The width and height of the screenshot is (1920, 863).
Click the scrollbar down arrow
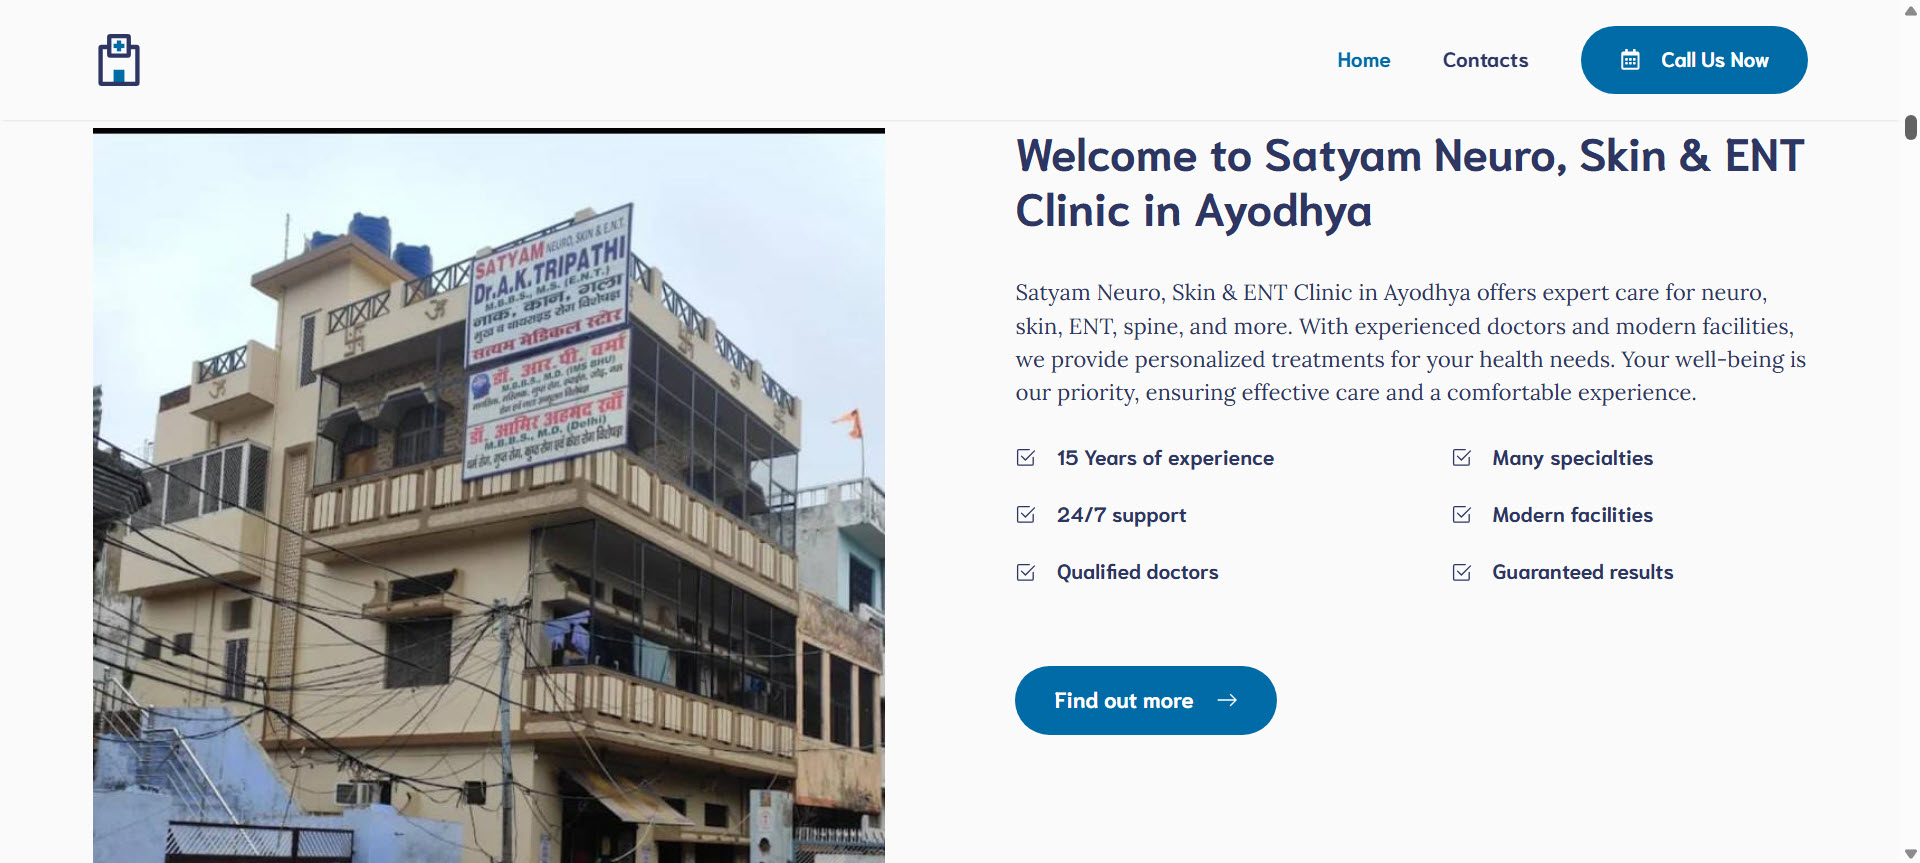[1911, 853]
